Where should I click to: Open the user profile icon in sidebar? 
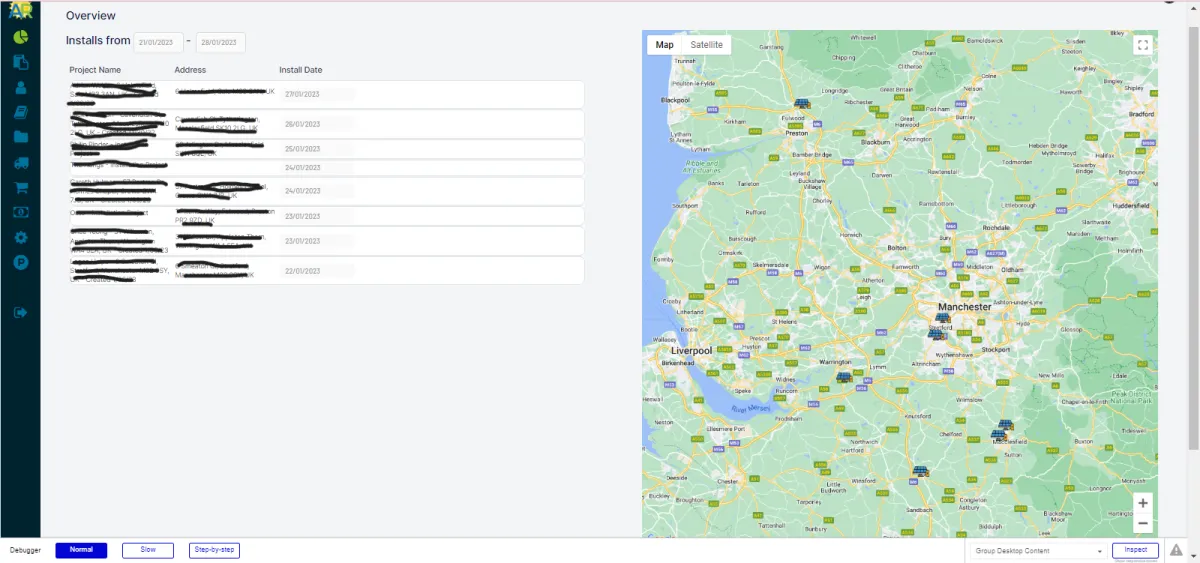[20, 87]
